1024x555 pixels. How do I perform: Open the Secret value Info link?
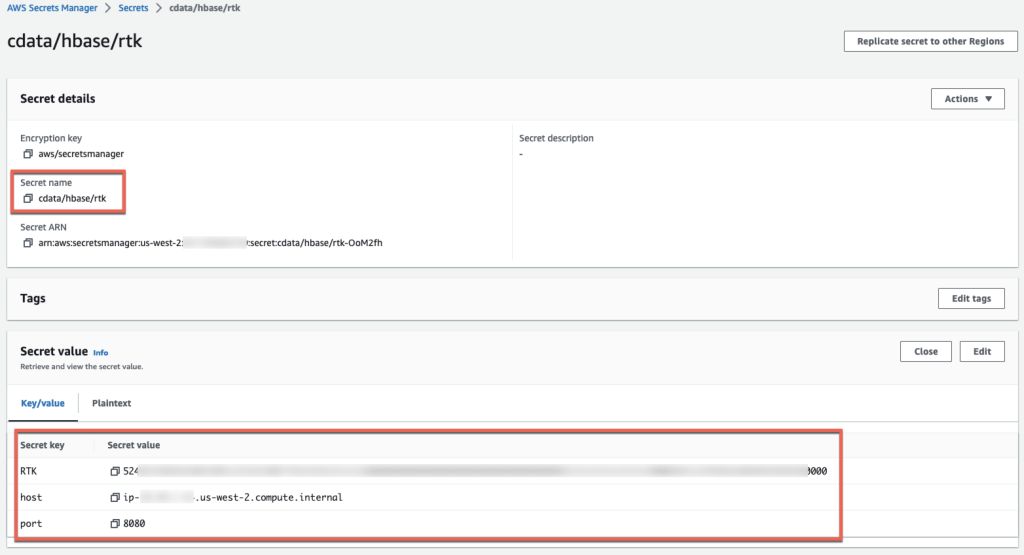pos(101,353)
